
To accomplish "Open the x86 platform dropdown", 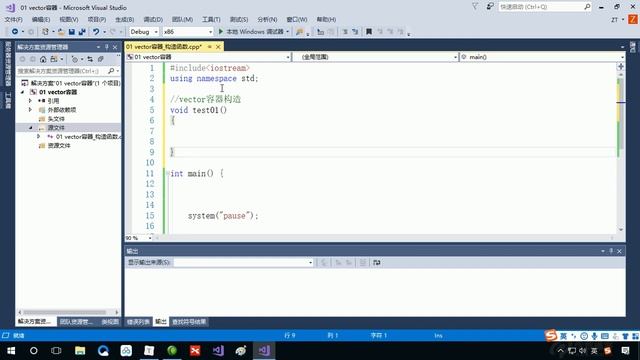I will pyautogui.click(x=188, y=31).
